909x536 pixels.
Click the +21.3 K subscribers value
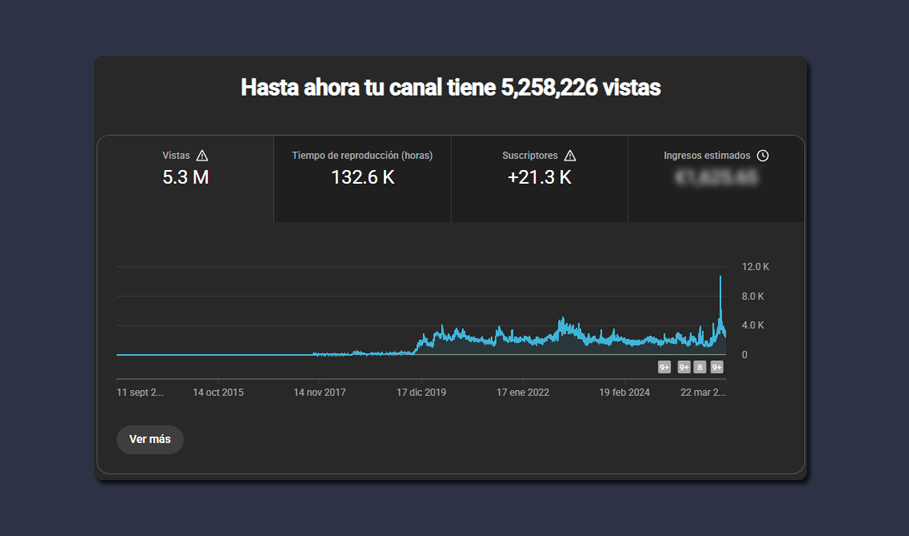(x=539, y=179)
